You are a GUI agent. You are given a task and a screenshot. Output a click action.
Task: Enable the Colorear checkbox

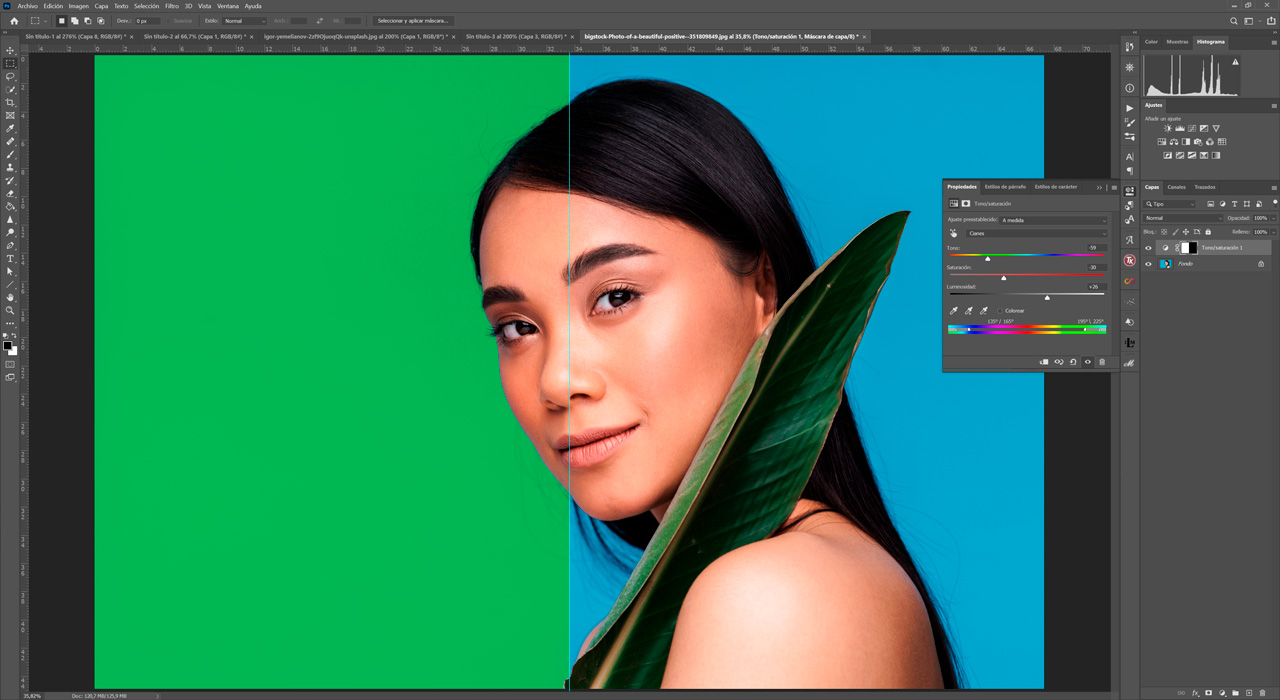pyautogui.click(x=999, y=311)
